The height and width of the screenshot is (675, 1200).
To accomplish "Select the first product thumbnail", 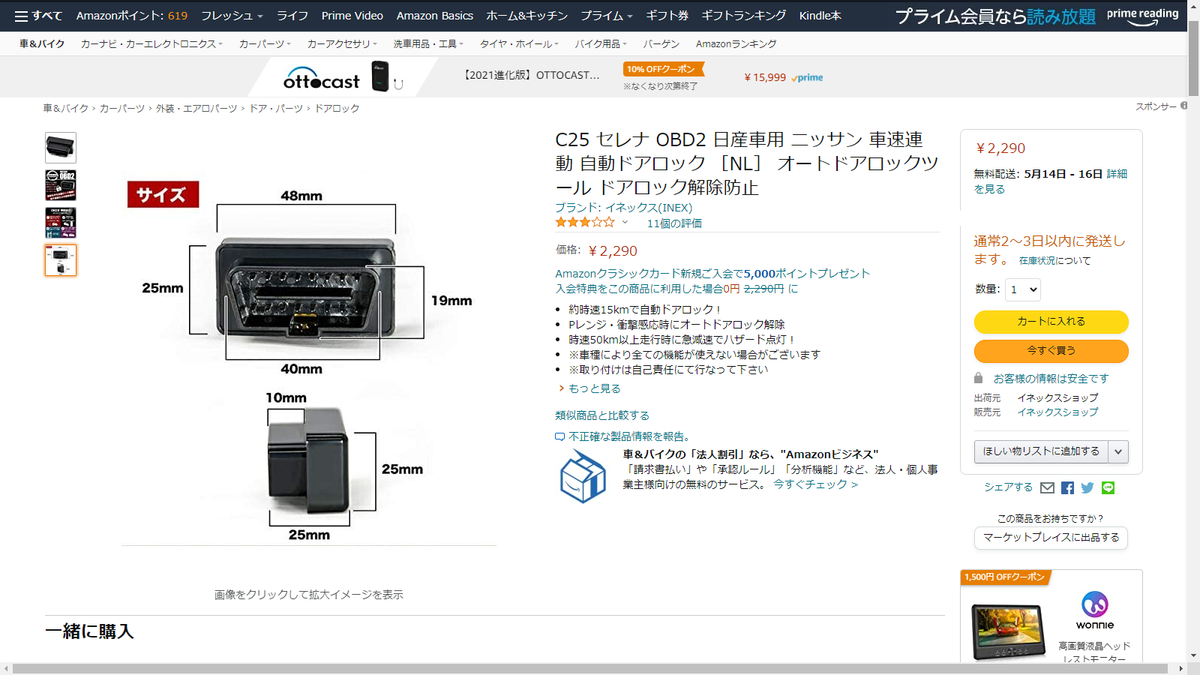I will point(61,148).
